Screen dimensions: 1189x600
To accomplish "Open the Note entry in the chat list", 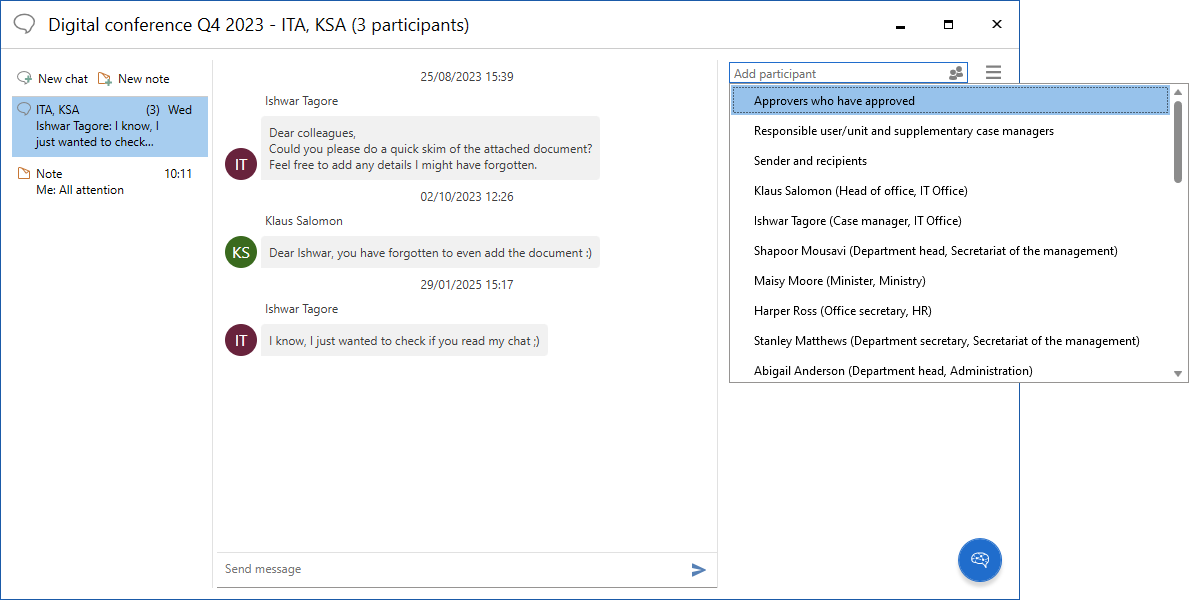I will pyautogui.click(x=109, y=181).
